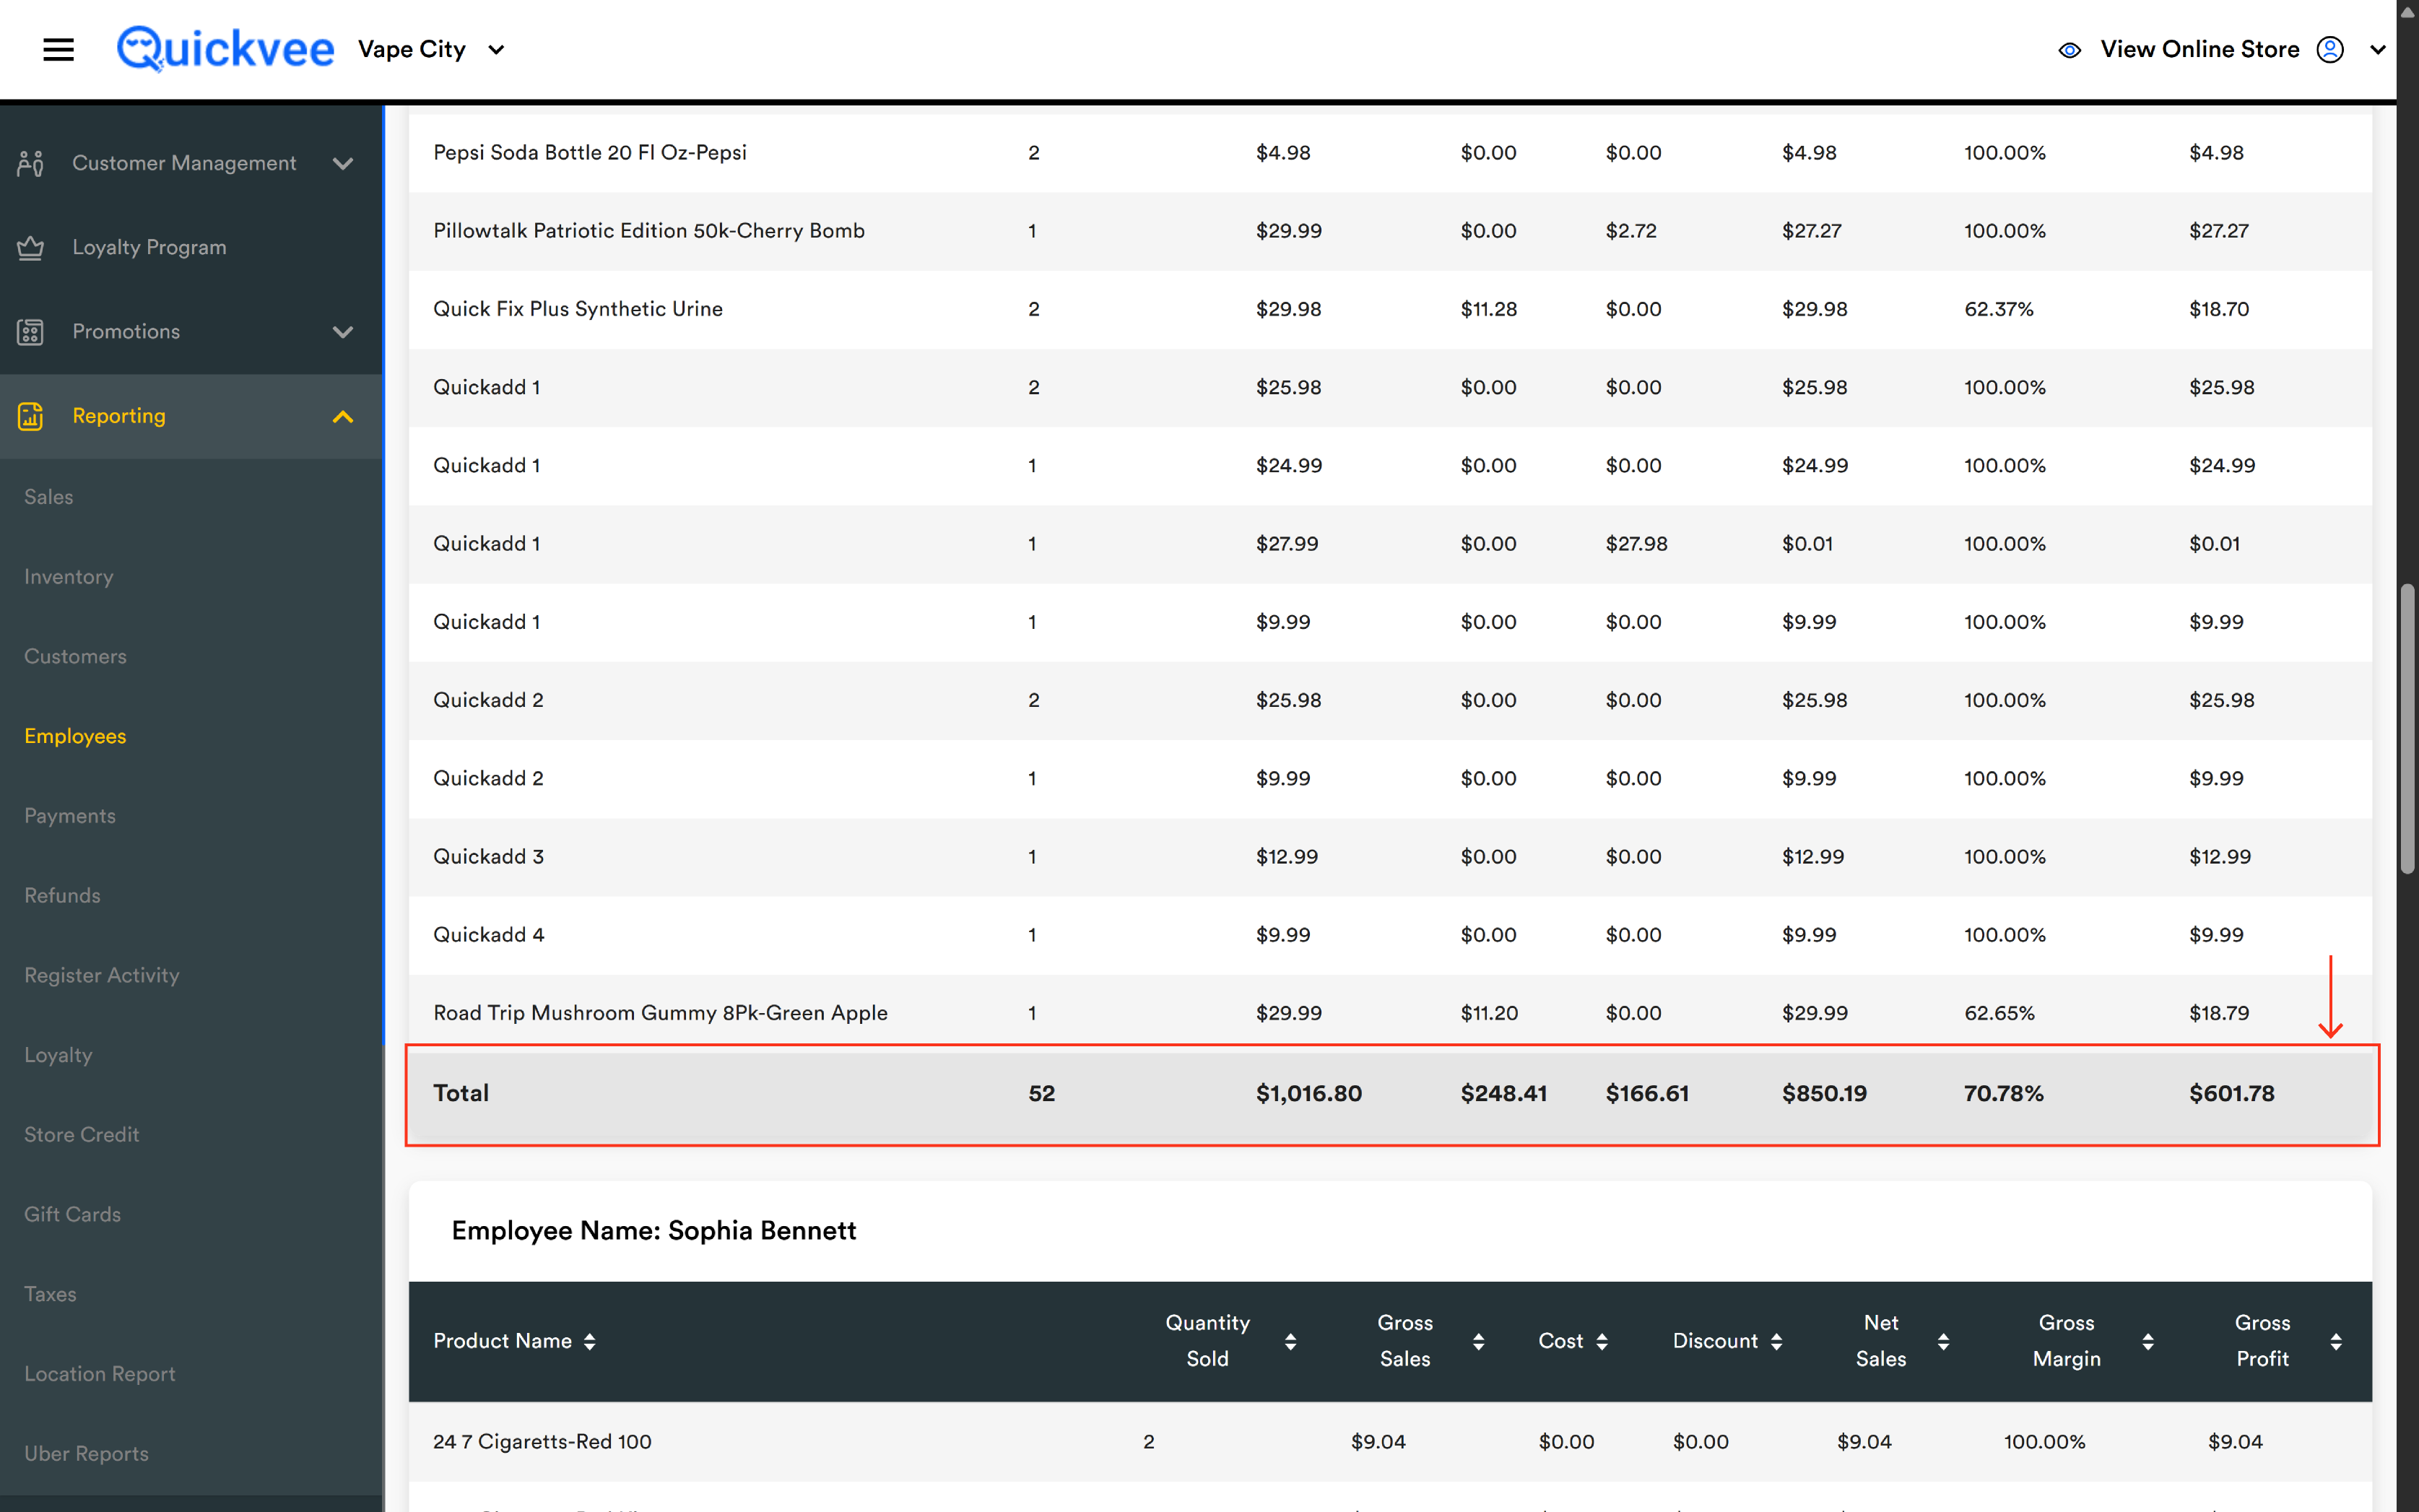Sort by Product Name arrows

(x=590, y=1341)
